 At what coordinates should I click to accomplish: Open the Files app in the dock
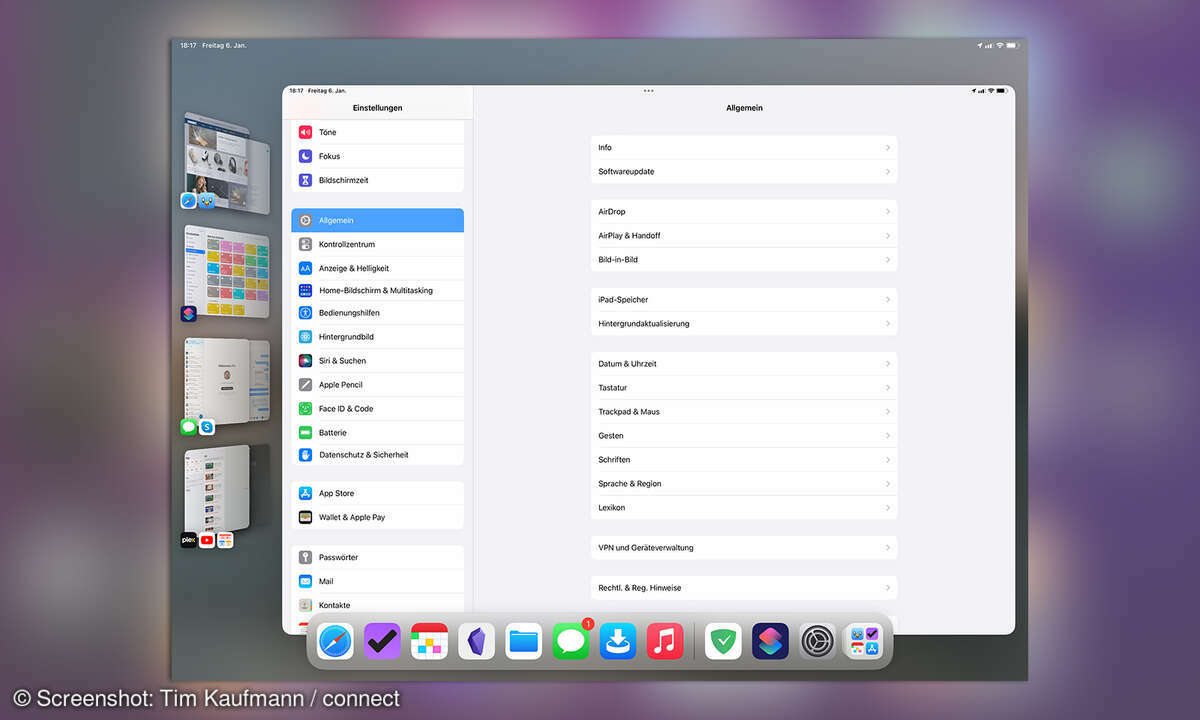point(524,641)
